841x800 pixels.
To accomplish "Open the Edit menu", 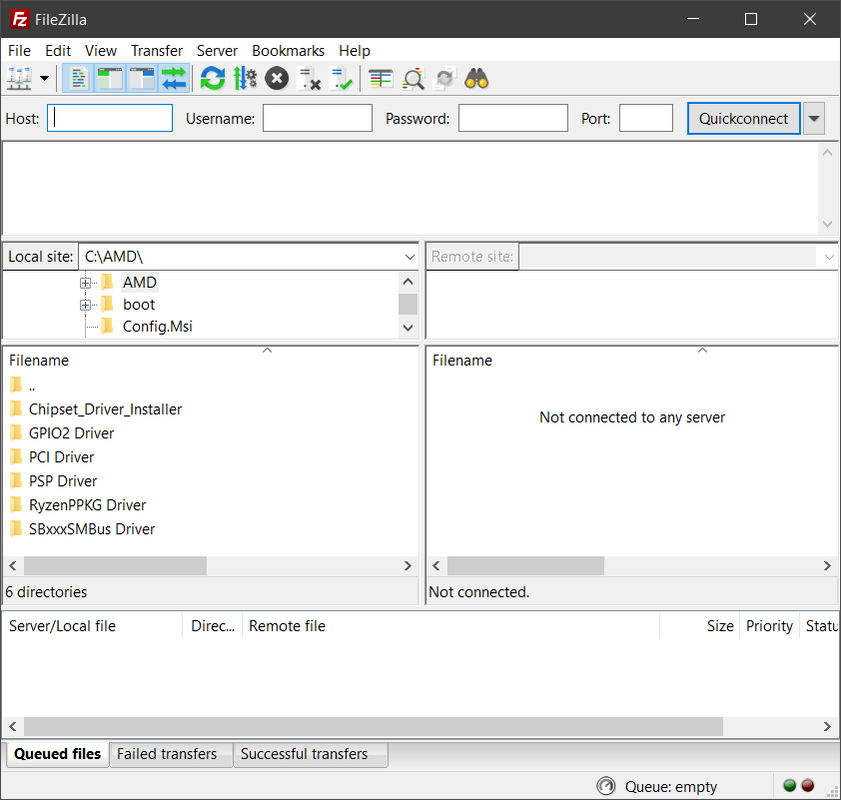I will [58, 50].
